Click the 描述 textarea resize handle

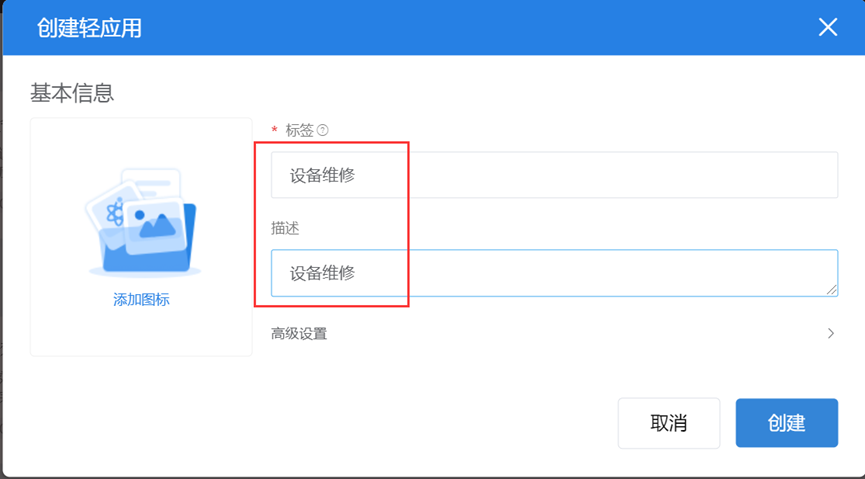pos(832,290)
